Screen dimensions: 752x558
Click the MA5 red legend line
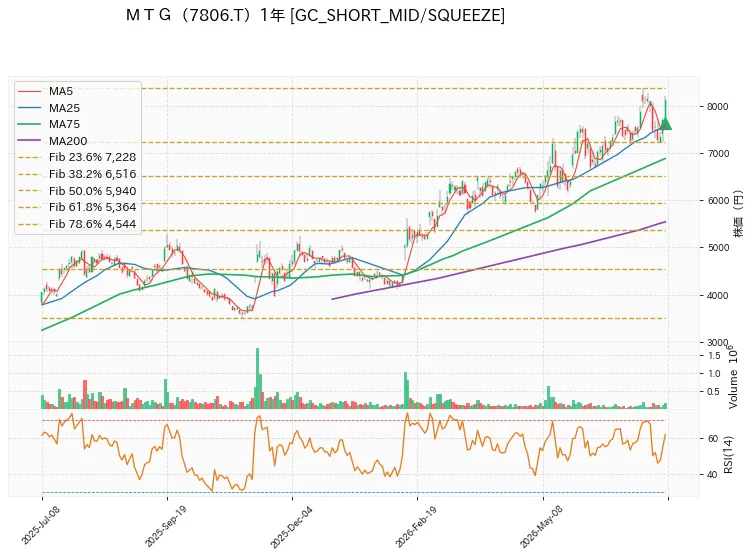click(x=29, y=91)
